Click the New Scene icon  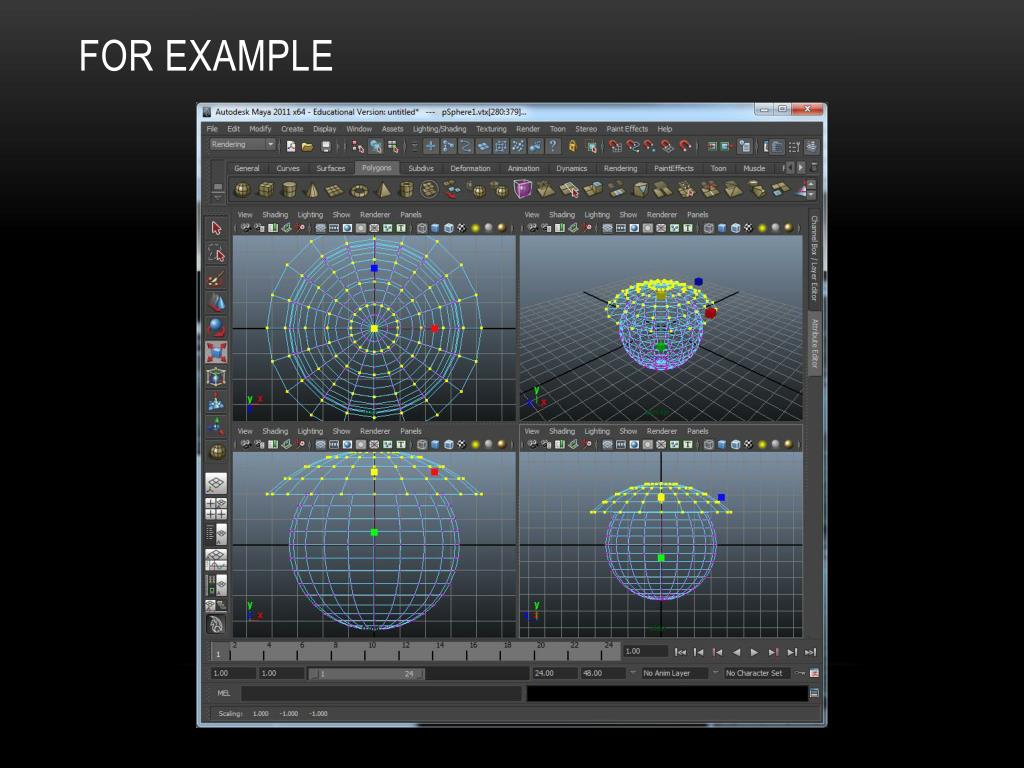291,146
